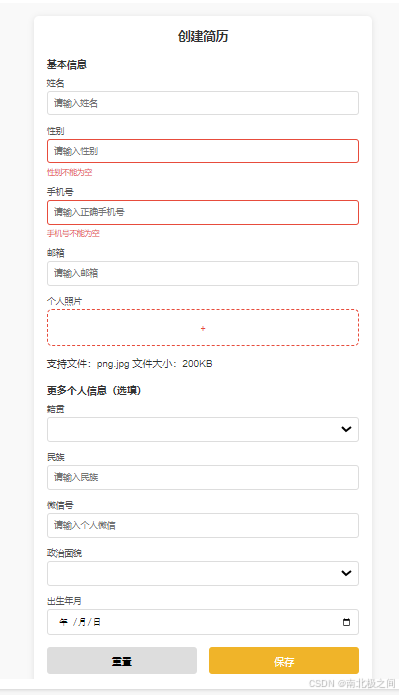The width and height of the screenshot is (399, 695).
Task: Click the 性别不能为空 error message
Action: 70,172
